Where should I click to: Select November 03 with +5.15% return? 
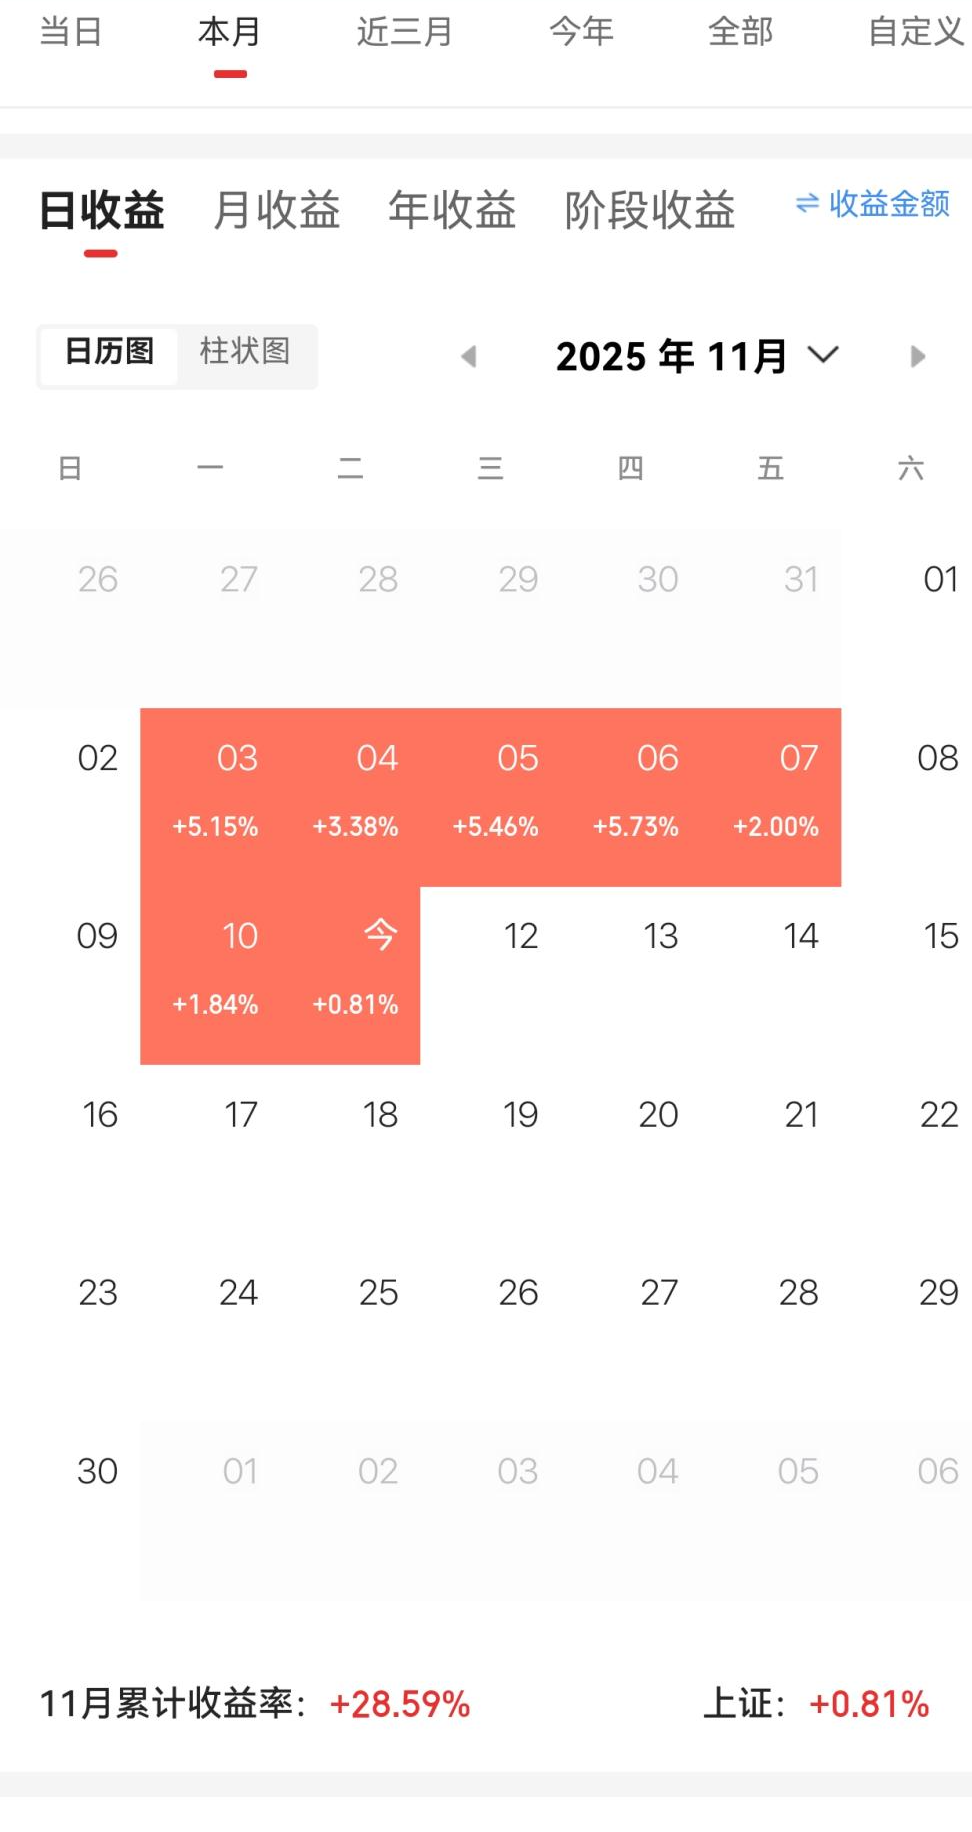215,797
